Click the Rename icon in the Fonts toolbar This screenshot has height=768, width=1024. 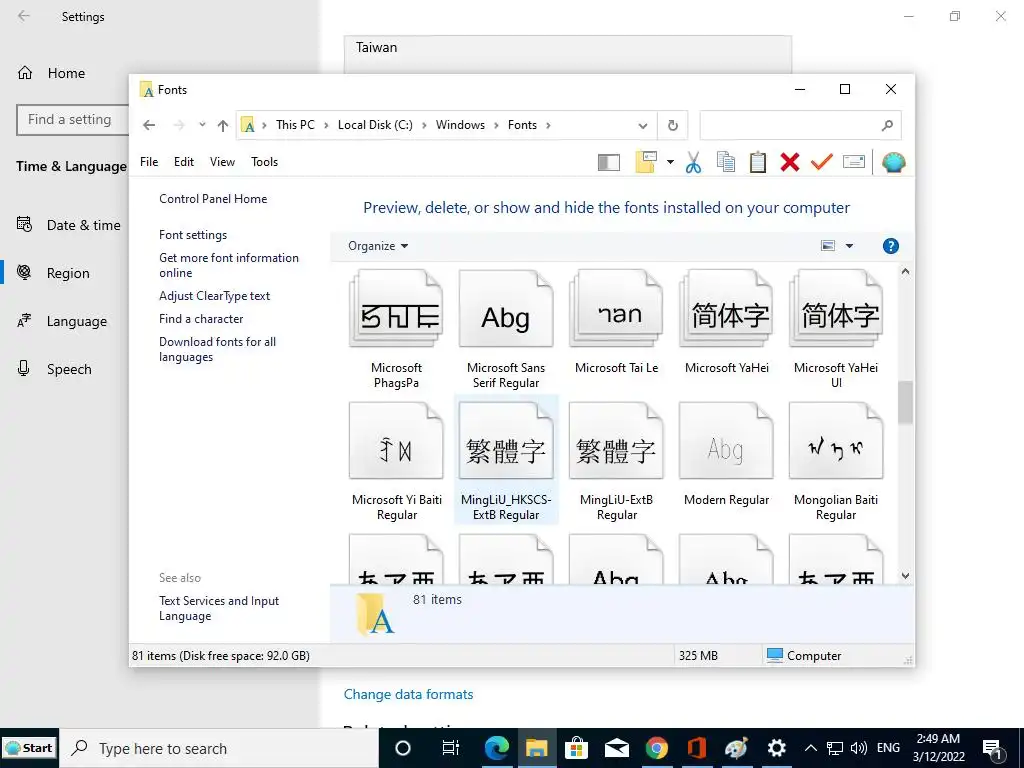click(x=854, y=161)
